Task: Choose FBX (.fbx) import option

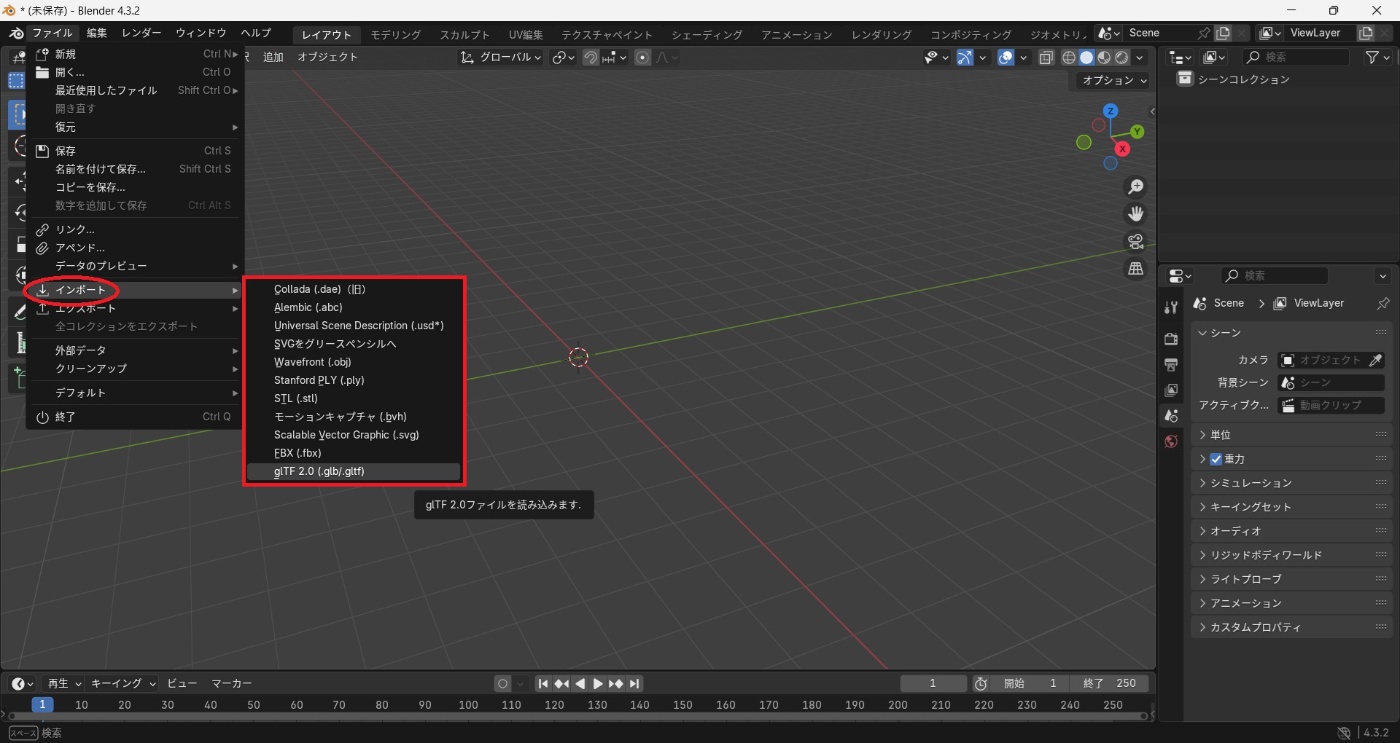Action: 353,453
